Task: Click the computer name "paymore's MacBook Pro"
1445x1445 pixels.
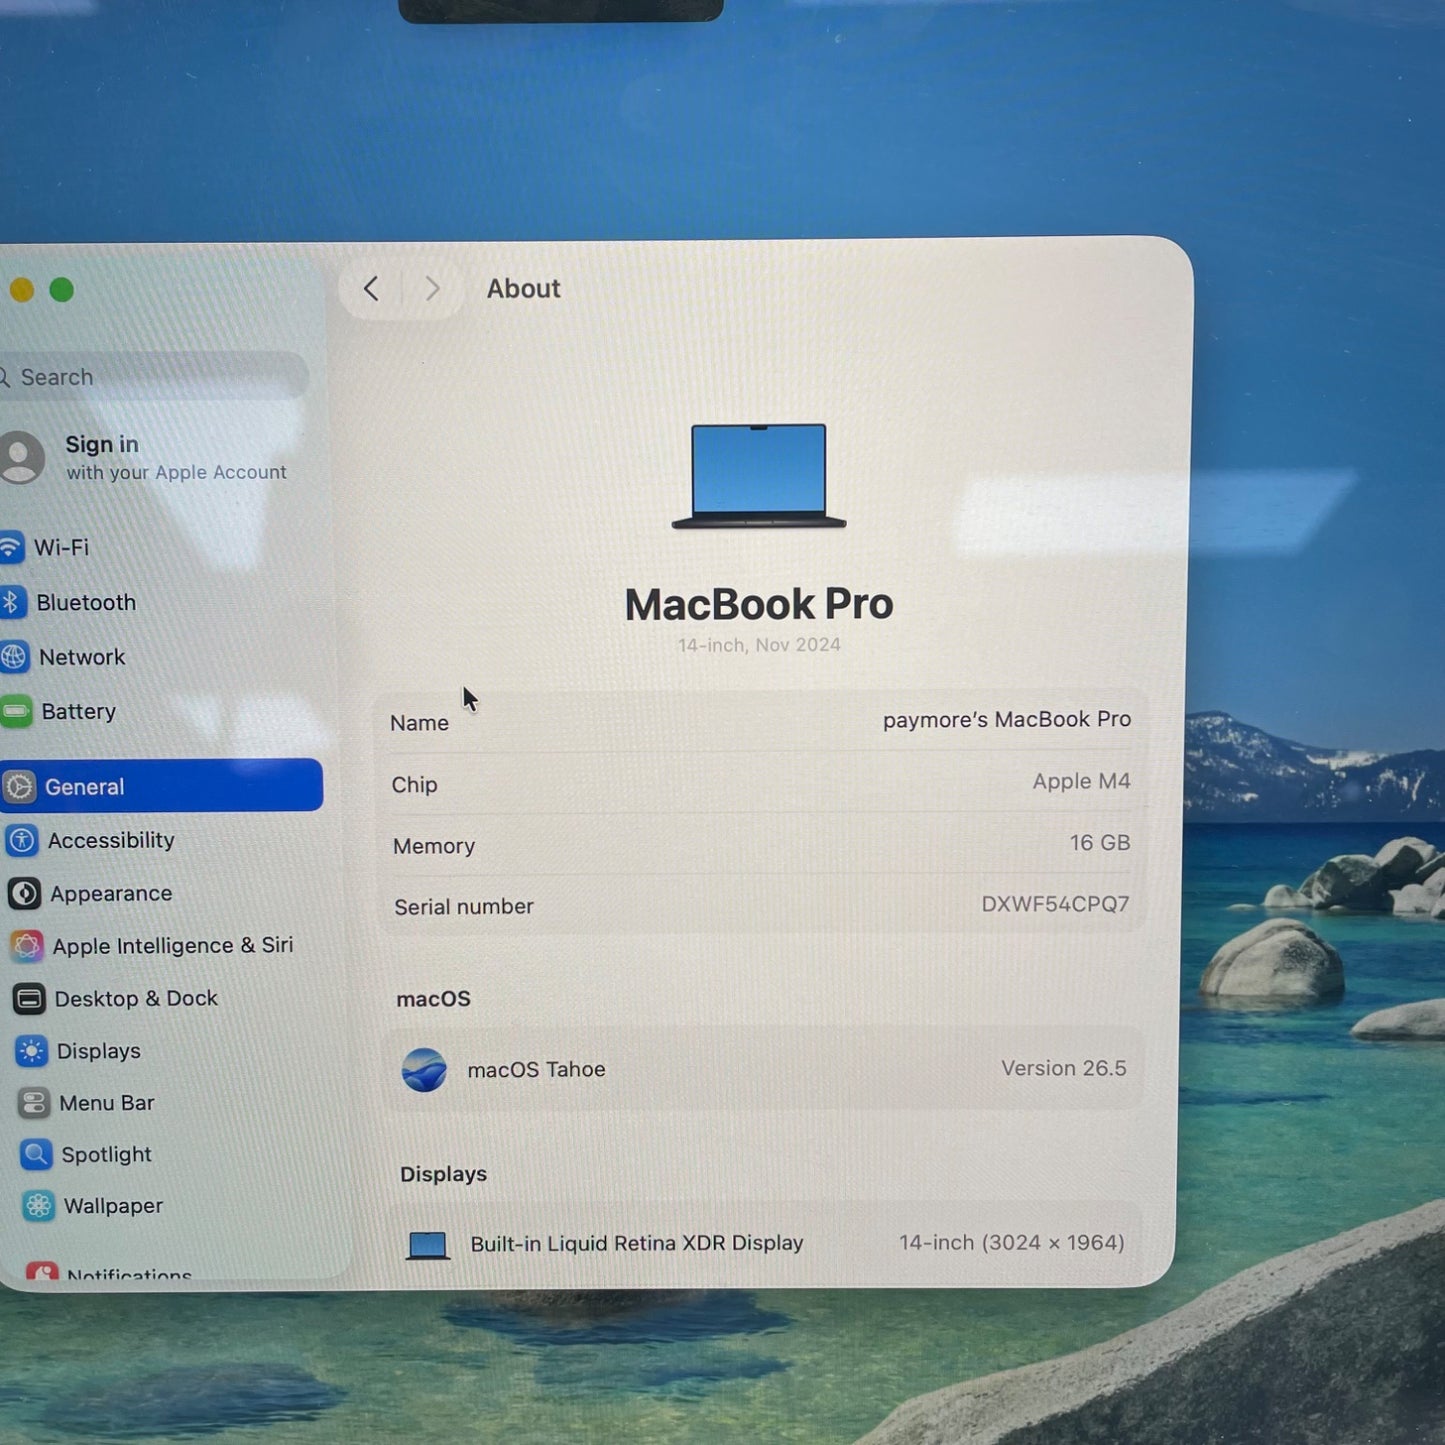Action: (x=1007, y=720)
